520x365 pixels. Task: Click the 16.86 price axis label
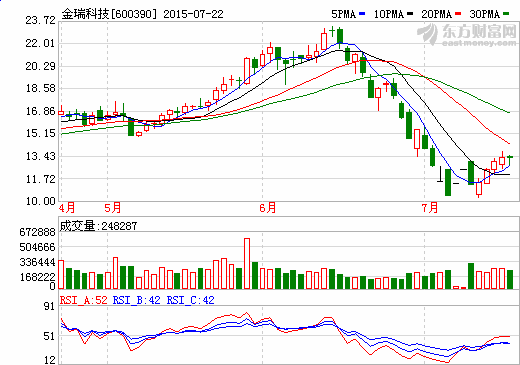point(40,111)
